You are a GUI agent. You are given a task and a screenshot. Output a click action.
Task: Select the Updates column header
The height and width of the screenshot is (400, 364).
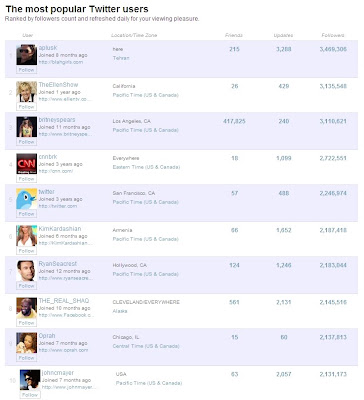(283, 35)
